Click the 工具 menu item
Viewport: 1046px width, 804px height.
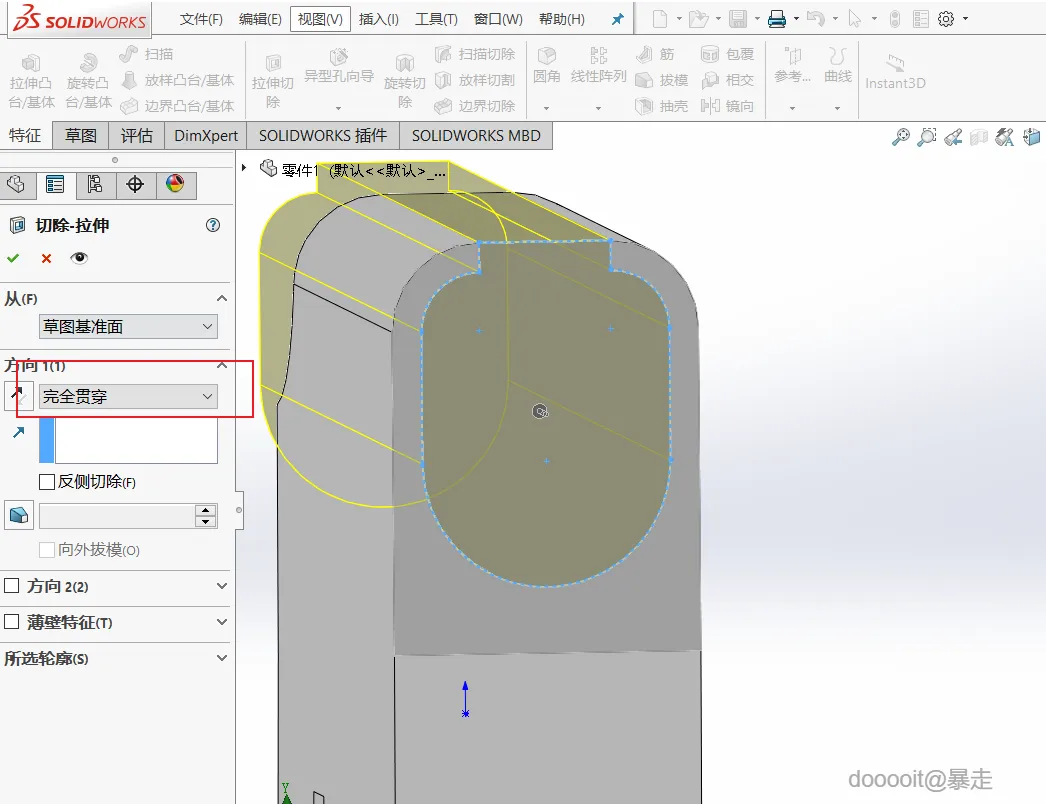tap(436, 19)
